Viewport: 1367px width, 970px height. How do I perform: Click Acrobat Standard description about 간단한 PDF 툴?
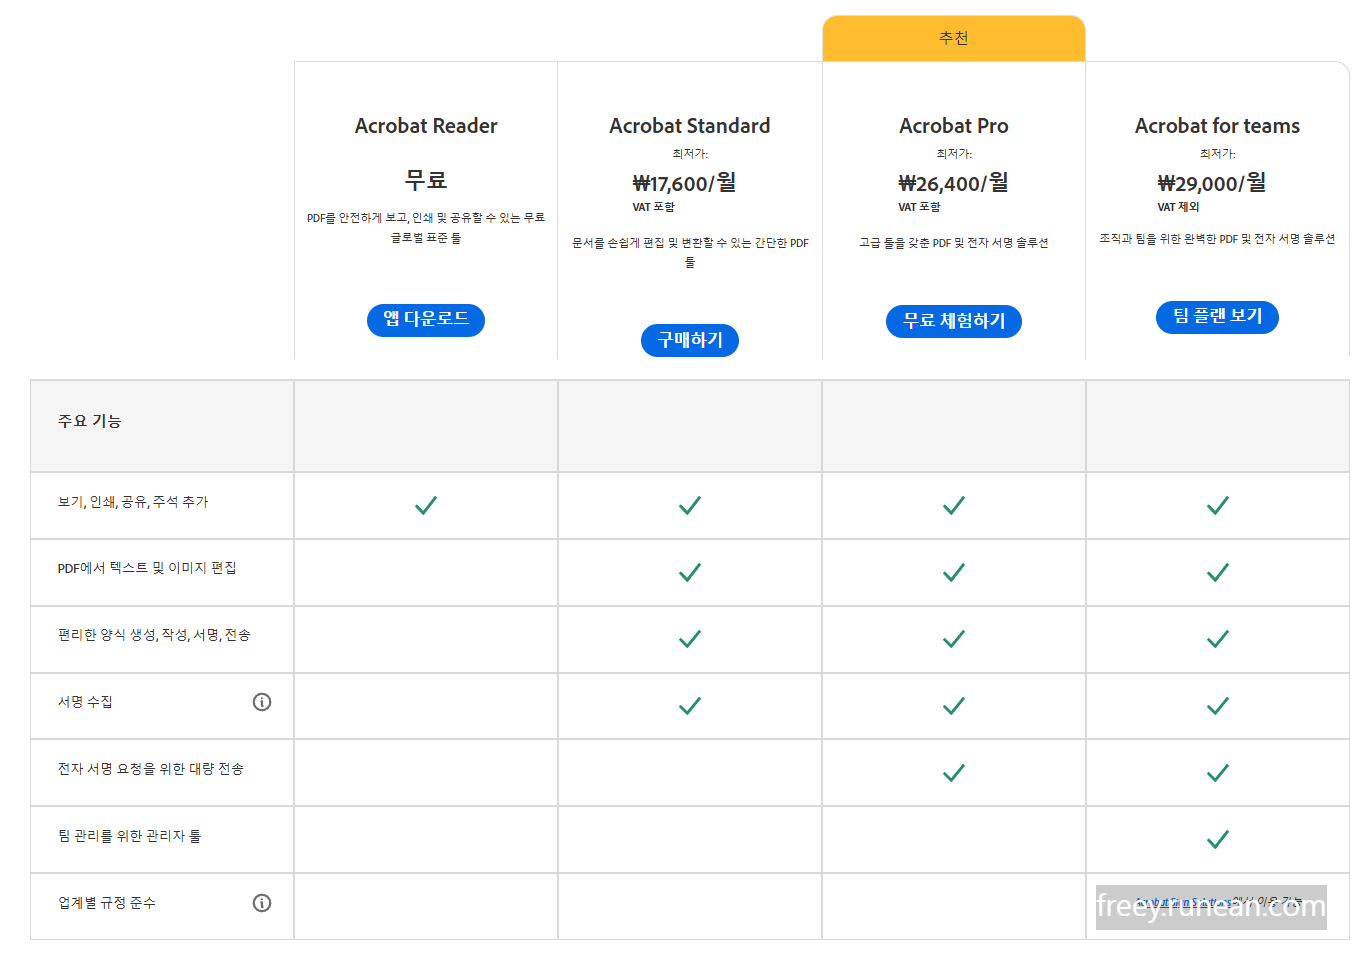click(x=690, y=252)
